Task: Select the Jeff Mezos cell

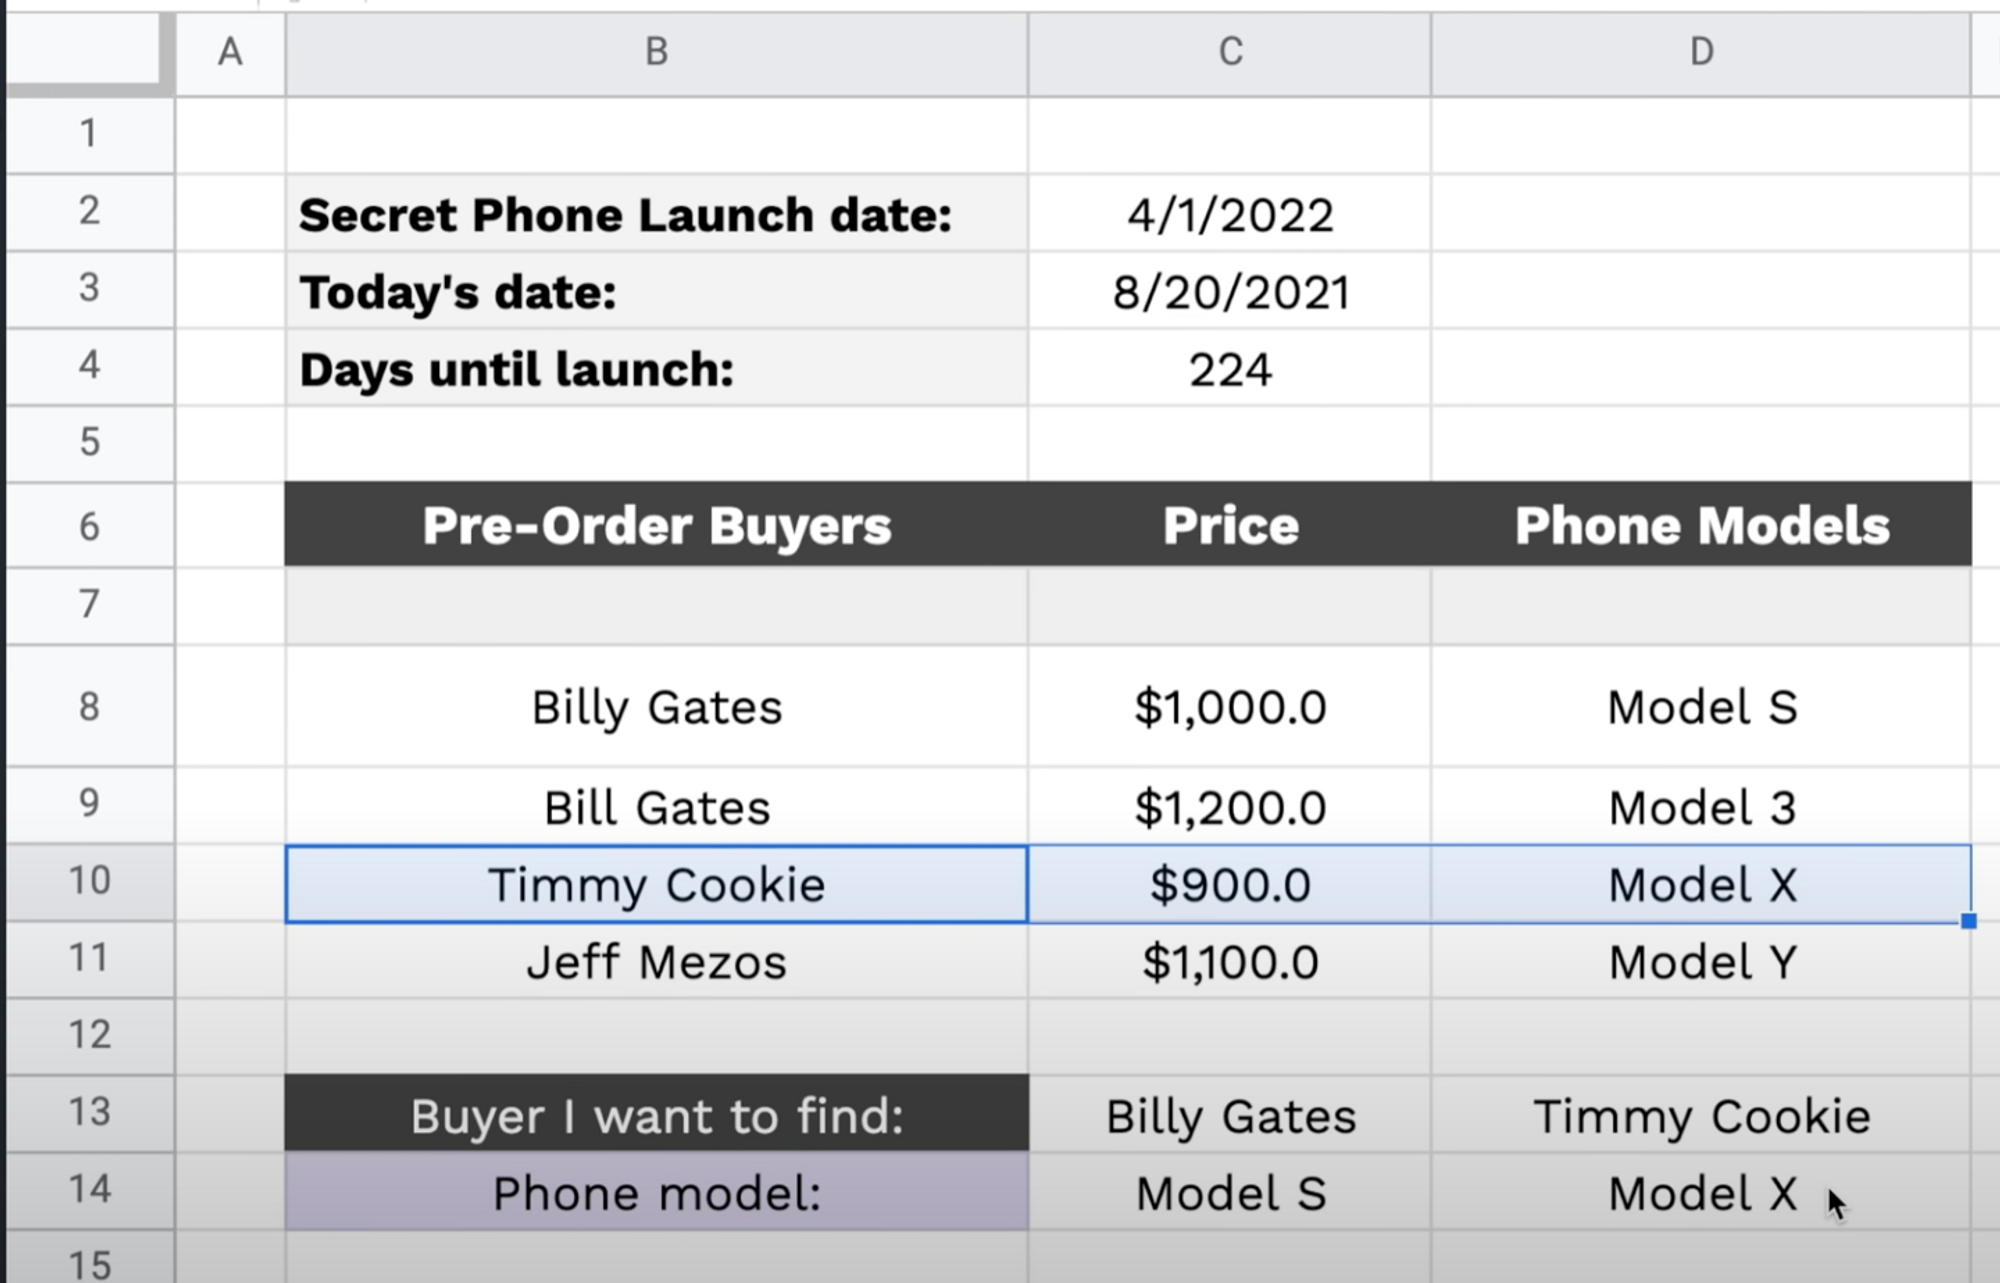Action: click(655, 961)
